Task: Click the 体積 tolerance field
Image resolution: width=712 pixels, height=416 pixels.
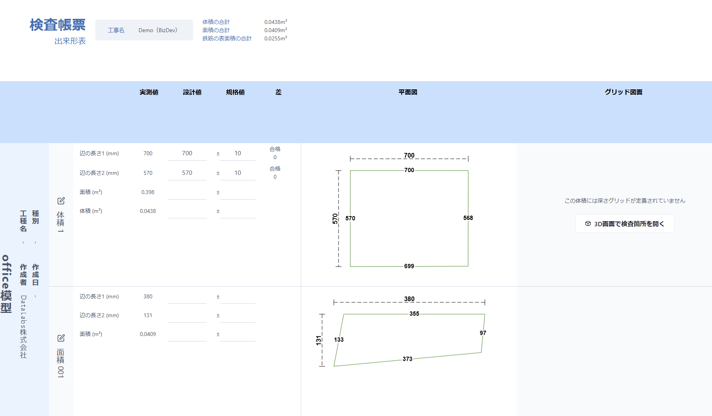Action: click(237, 211)
